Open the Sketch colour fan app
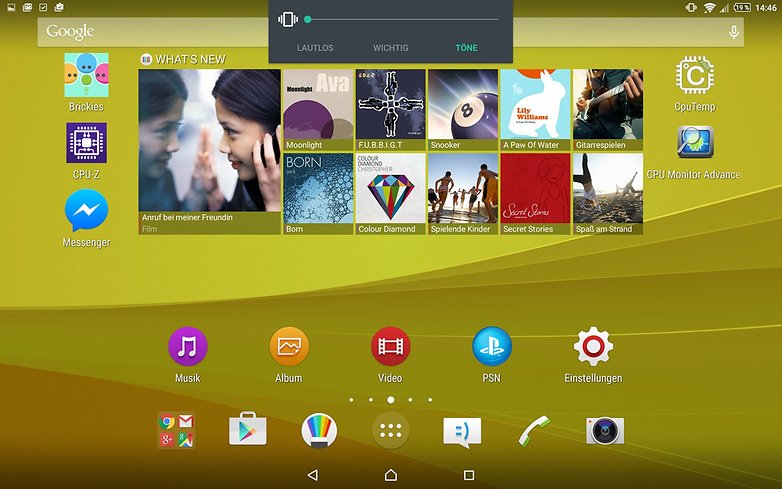This screenshot has width=782, height=489. (x=319, y=430)
